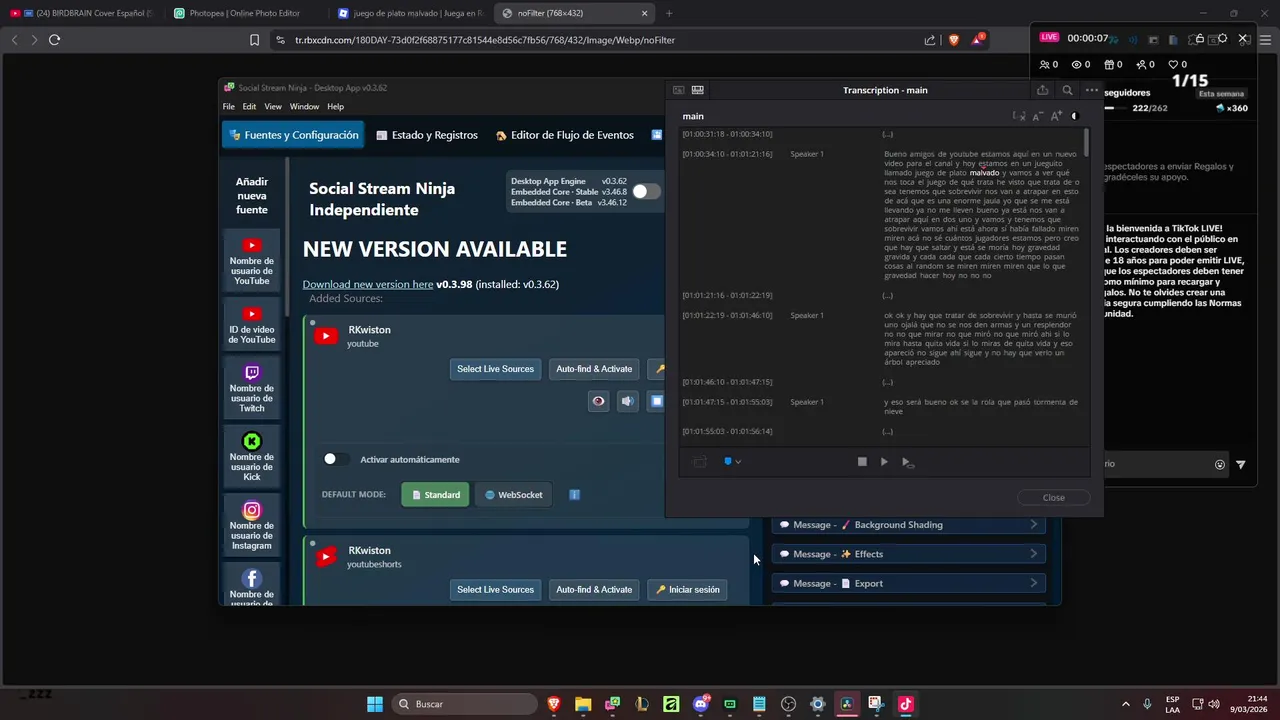Toggle 'Activar automáticamente' switch
The image size is (1280, 720).
(x=336, y=459)
